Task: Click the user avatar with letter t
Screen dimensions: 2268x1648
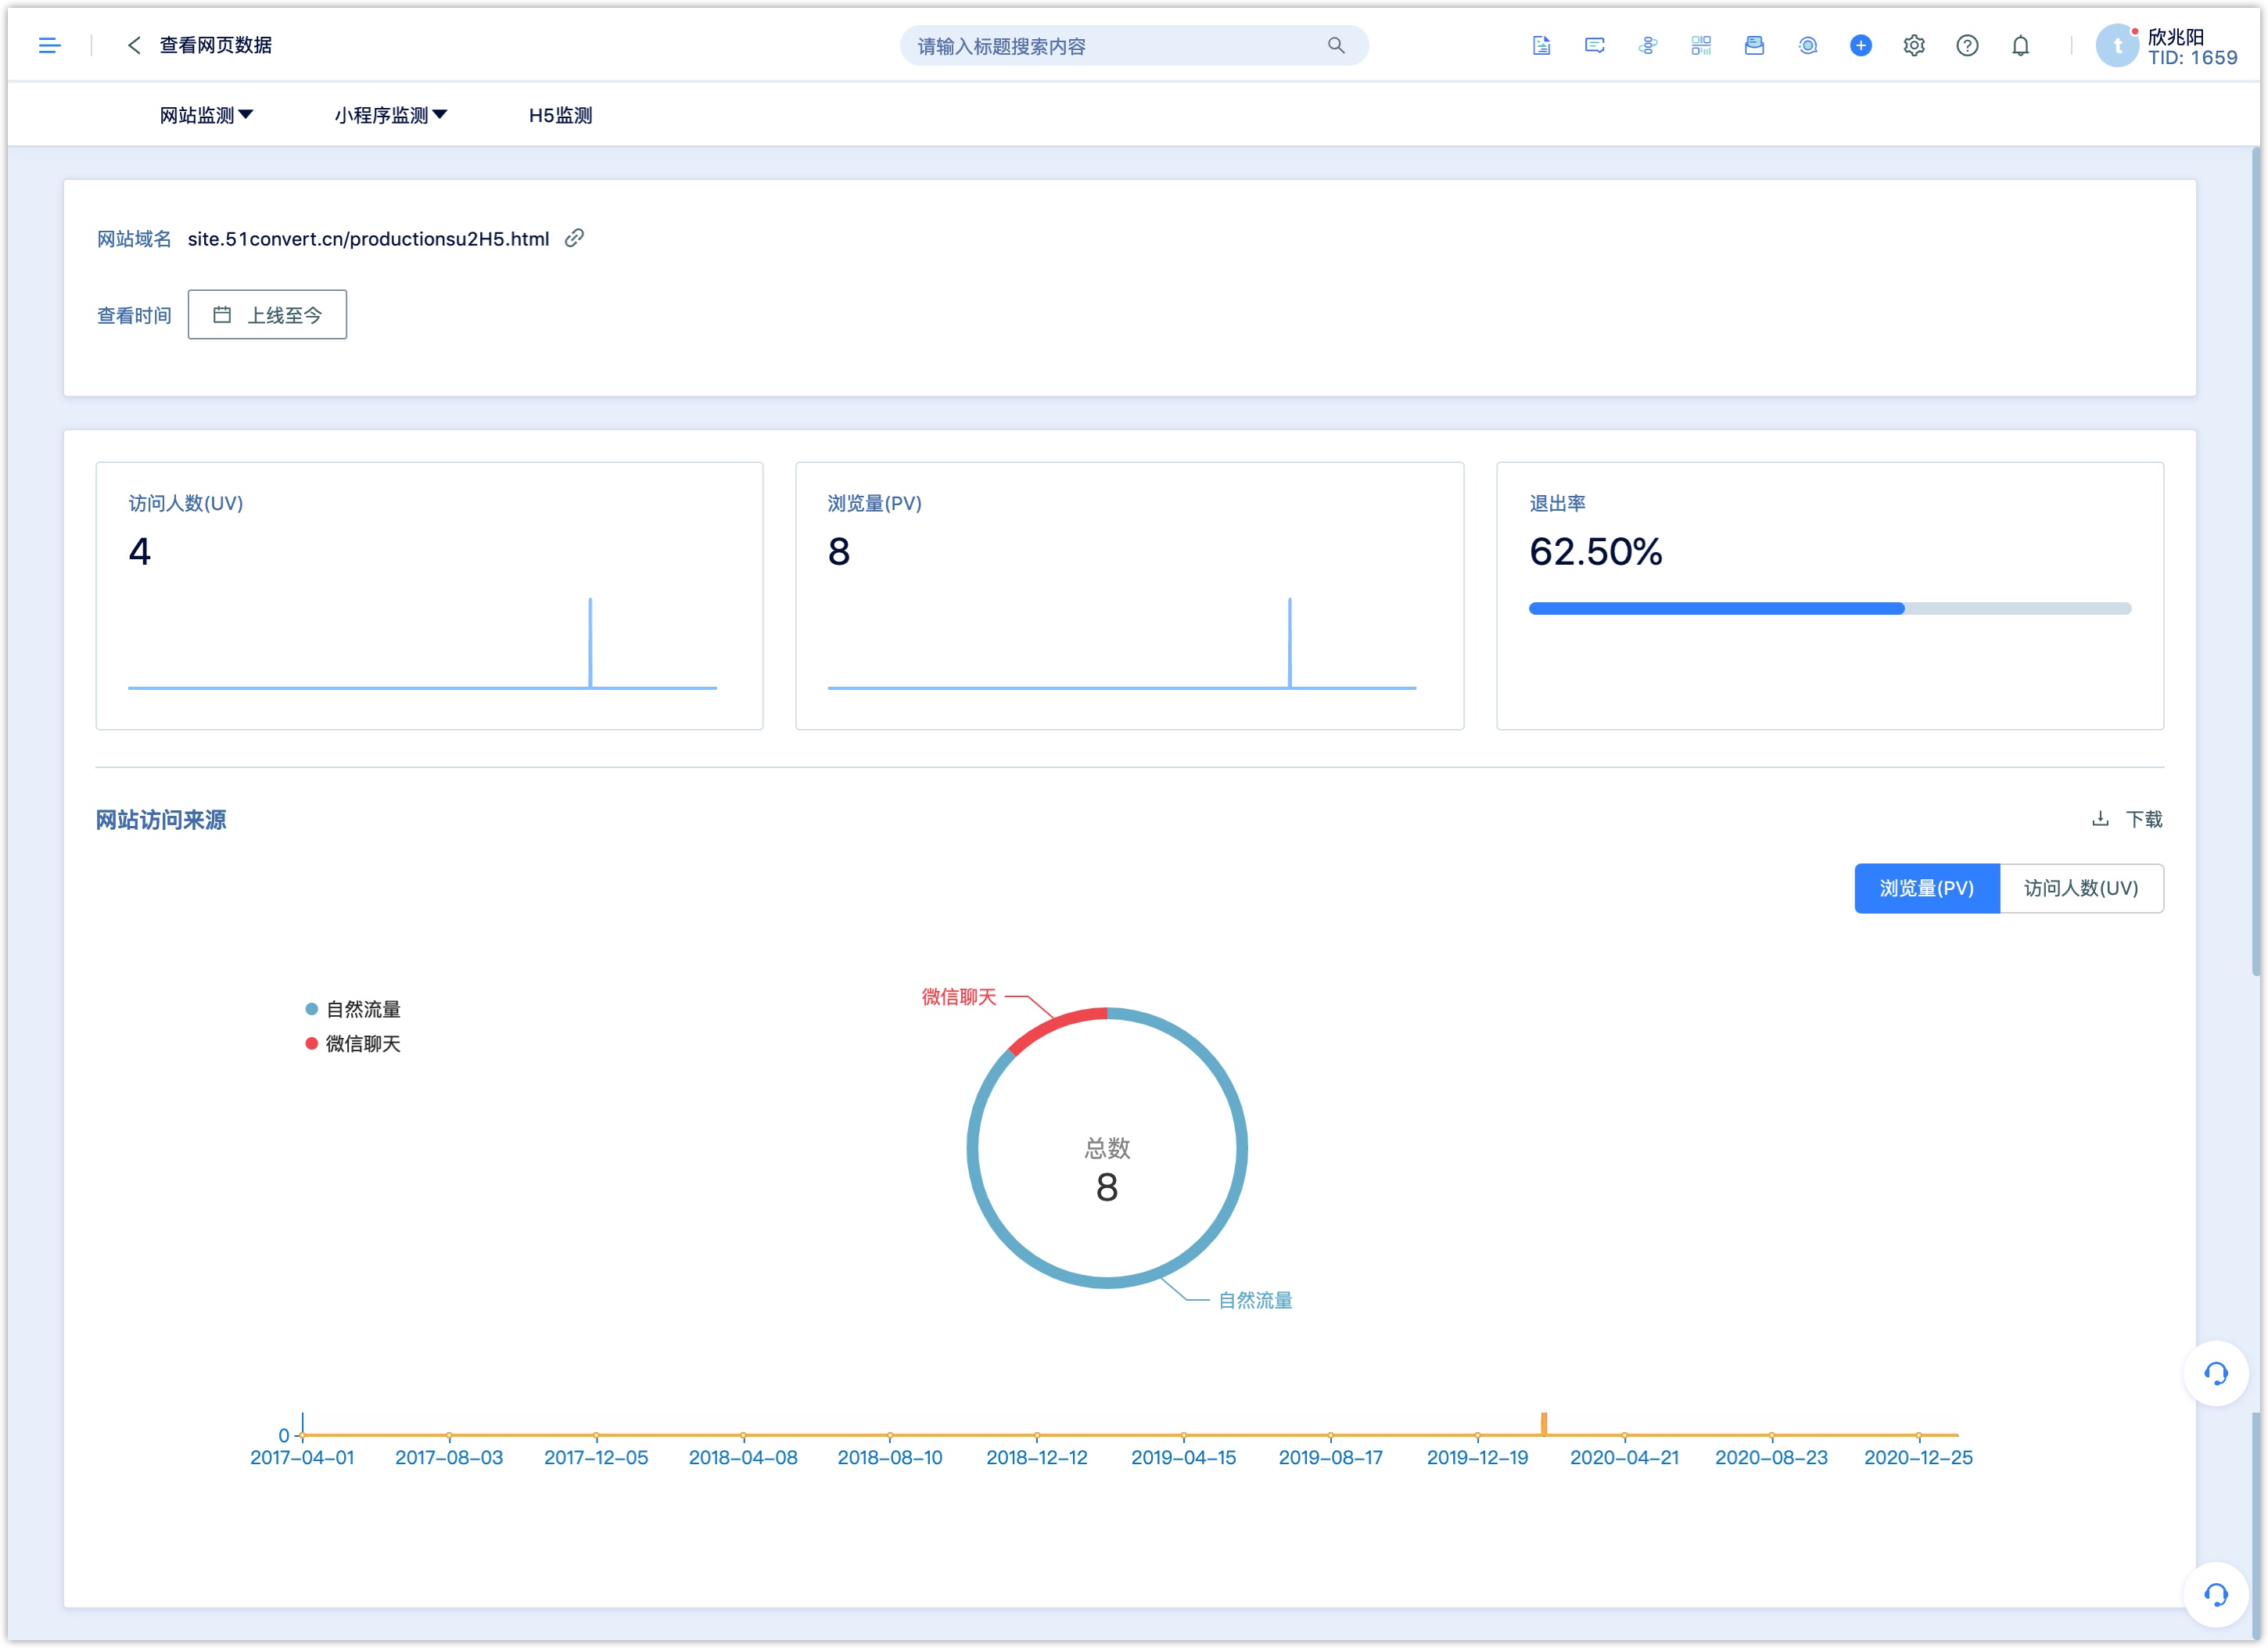Action: [2117, 45]
